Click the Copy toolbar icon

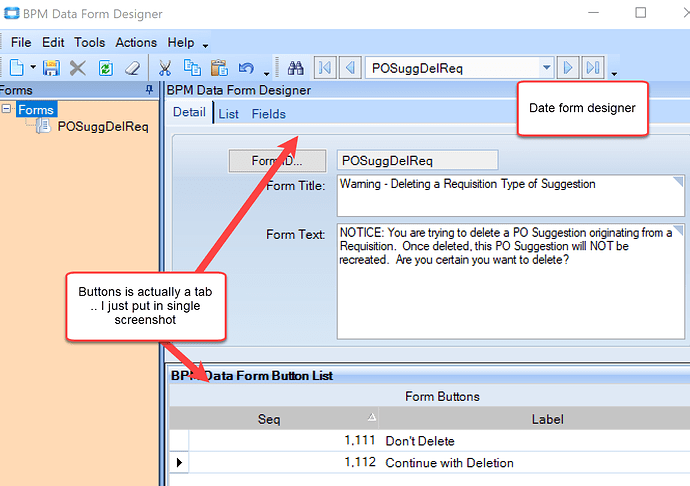[192, 68]
